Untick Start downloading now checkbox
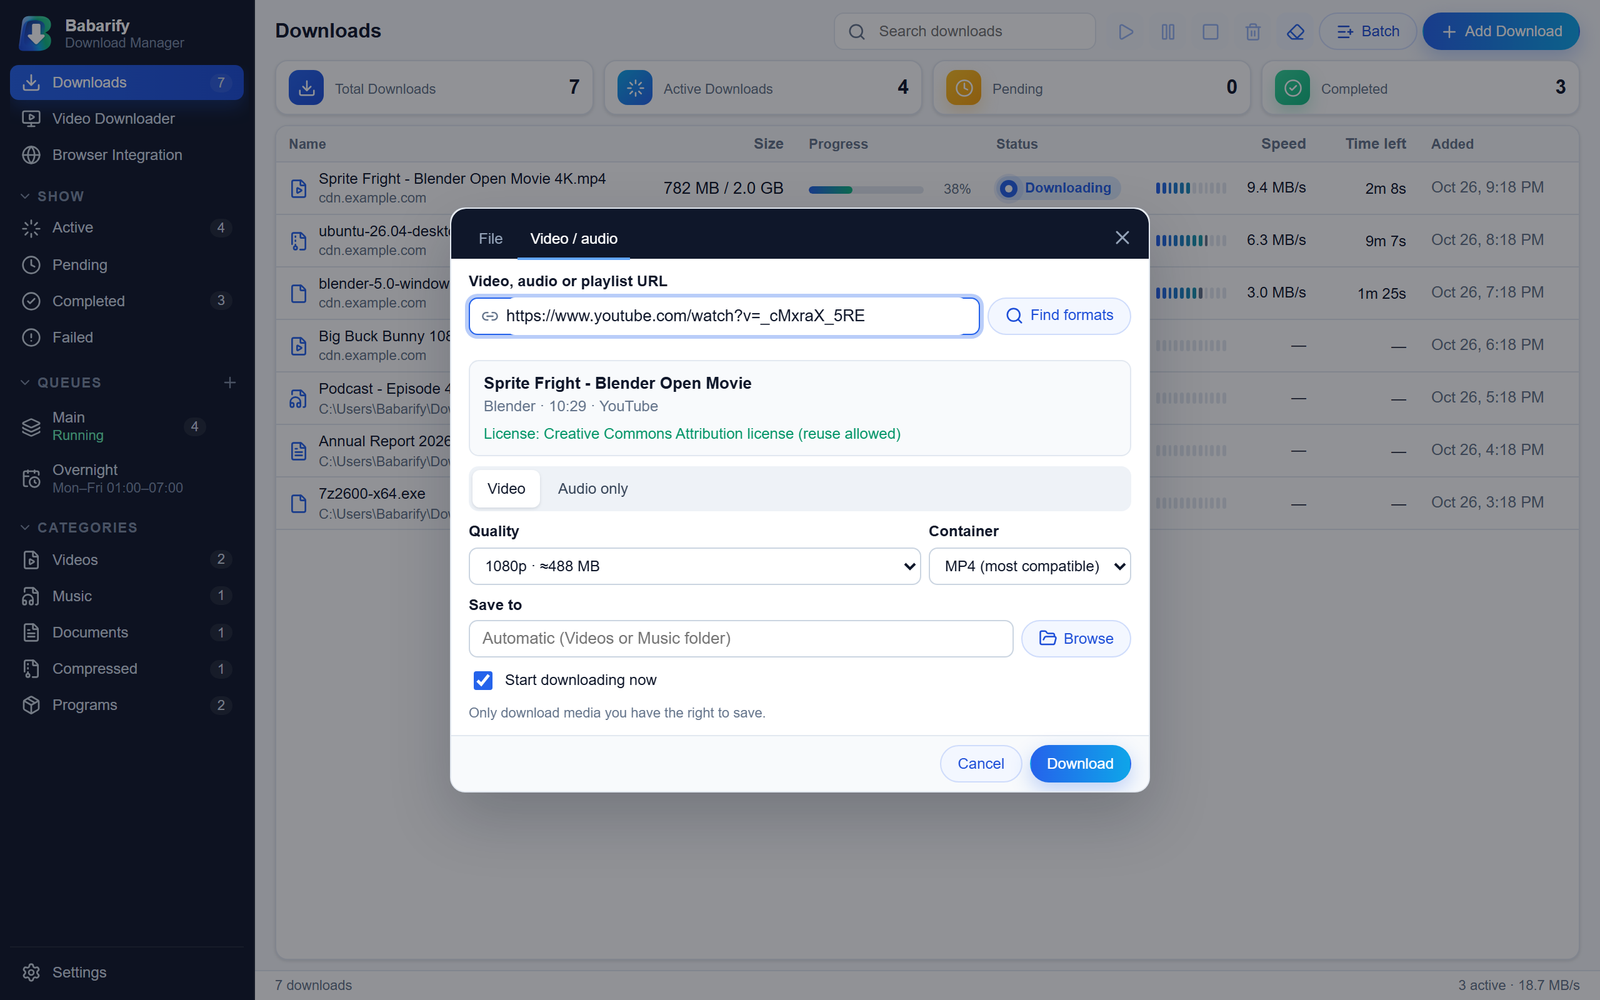 483,680
